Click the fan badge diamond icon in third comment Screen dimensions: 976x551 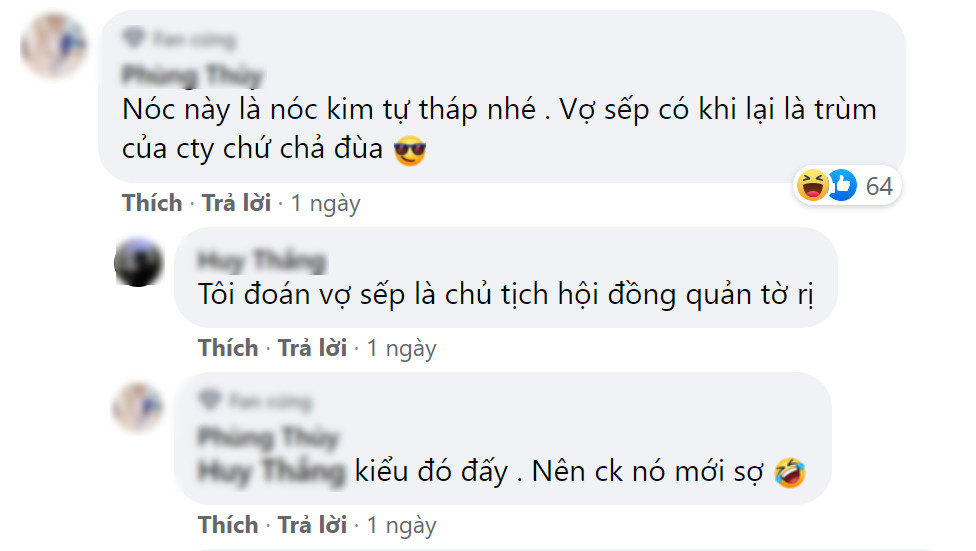click(209, 399)
